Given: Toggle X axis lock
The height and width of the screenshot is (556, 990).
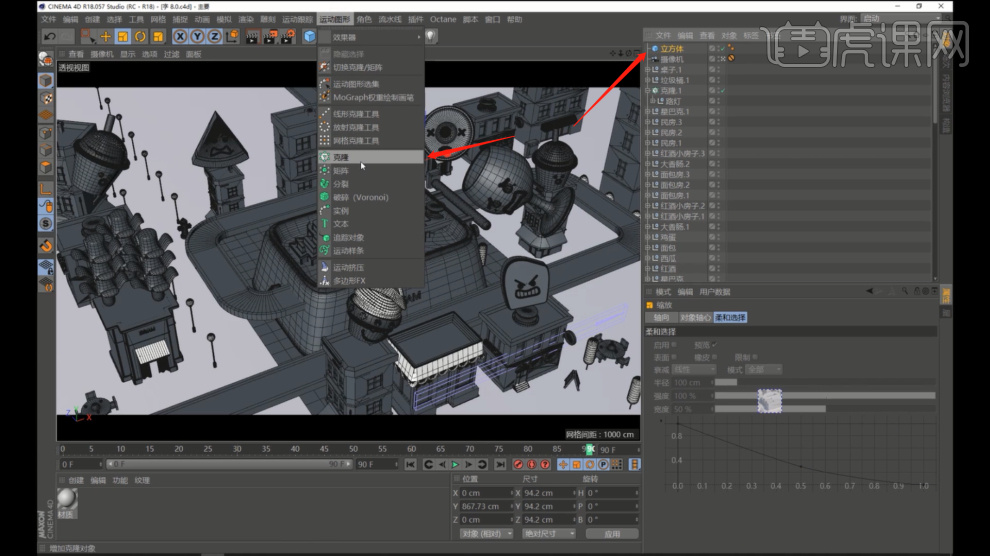Looking at the screenshot, I should coord(180,37).
